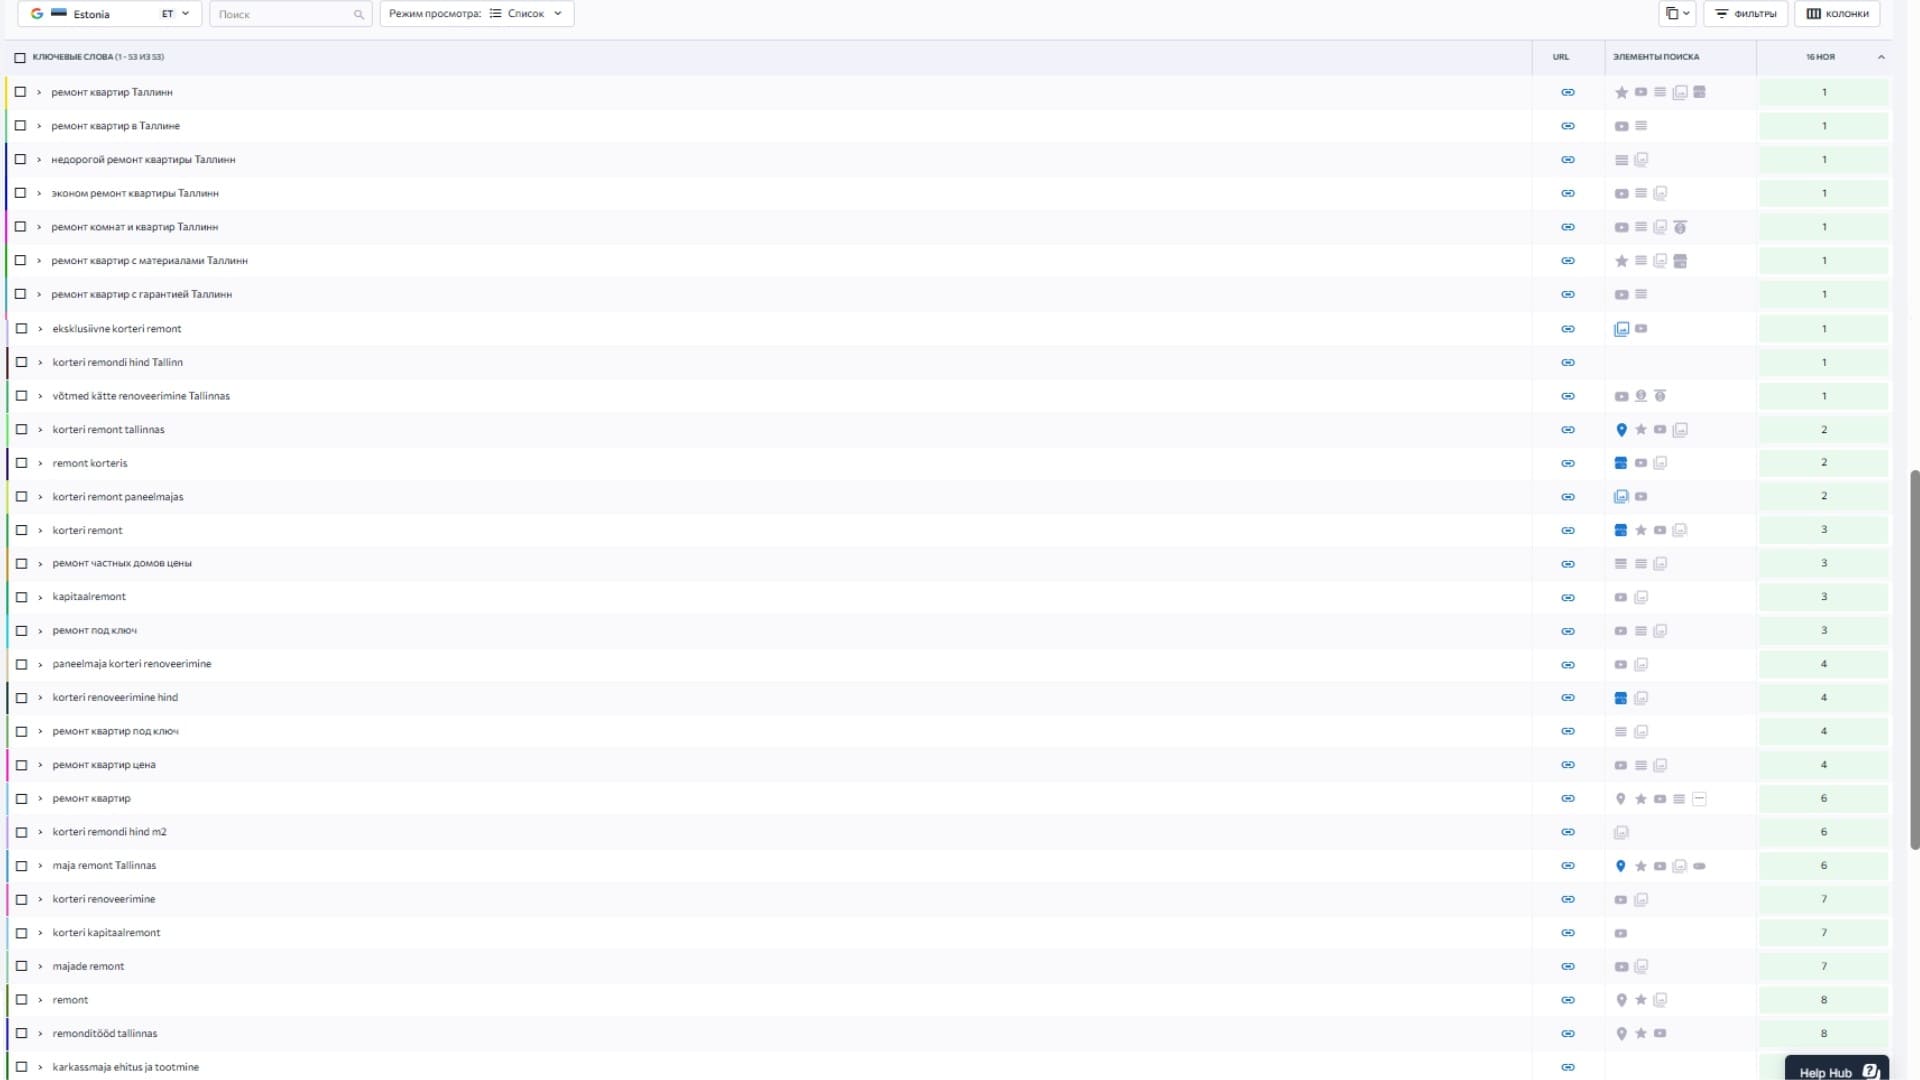The image size is (1920, 1080).
Task: Tick checkbox for 'ремонт квартир в Таллине'
Action: (x=20, y=126)
